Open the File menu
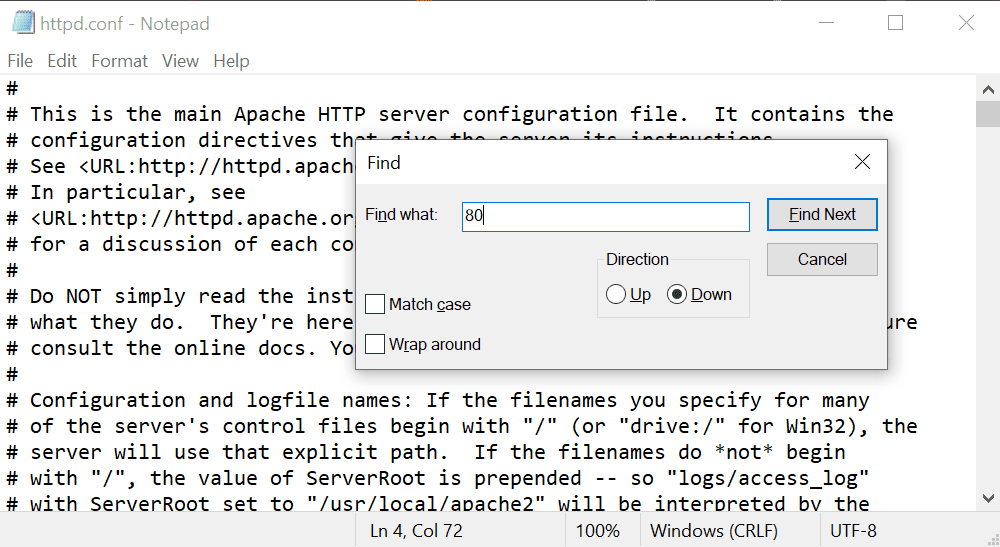The image size is (1000, 547). click(x=20, y=61)
